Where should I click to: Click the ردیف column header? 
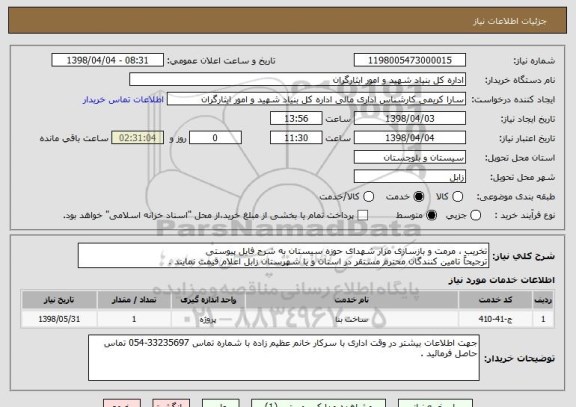pos(543,300)
